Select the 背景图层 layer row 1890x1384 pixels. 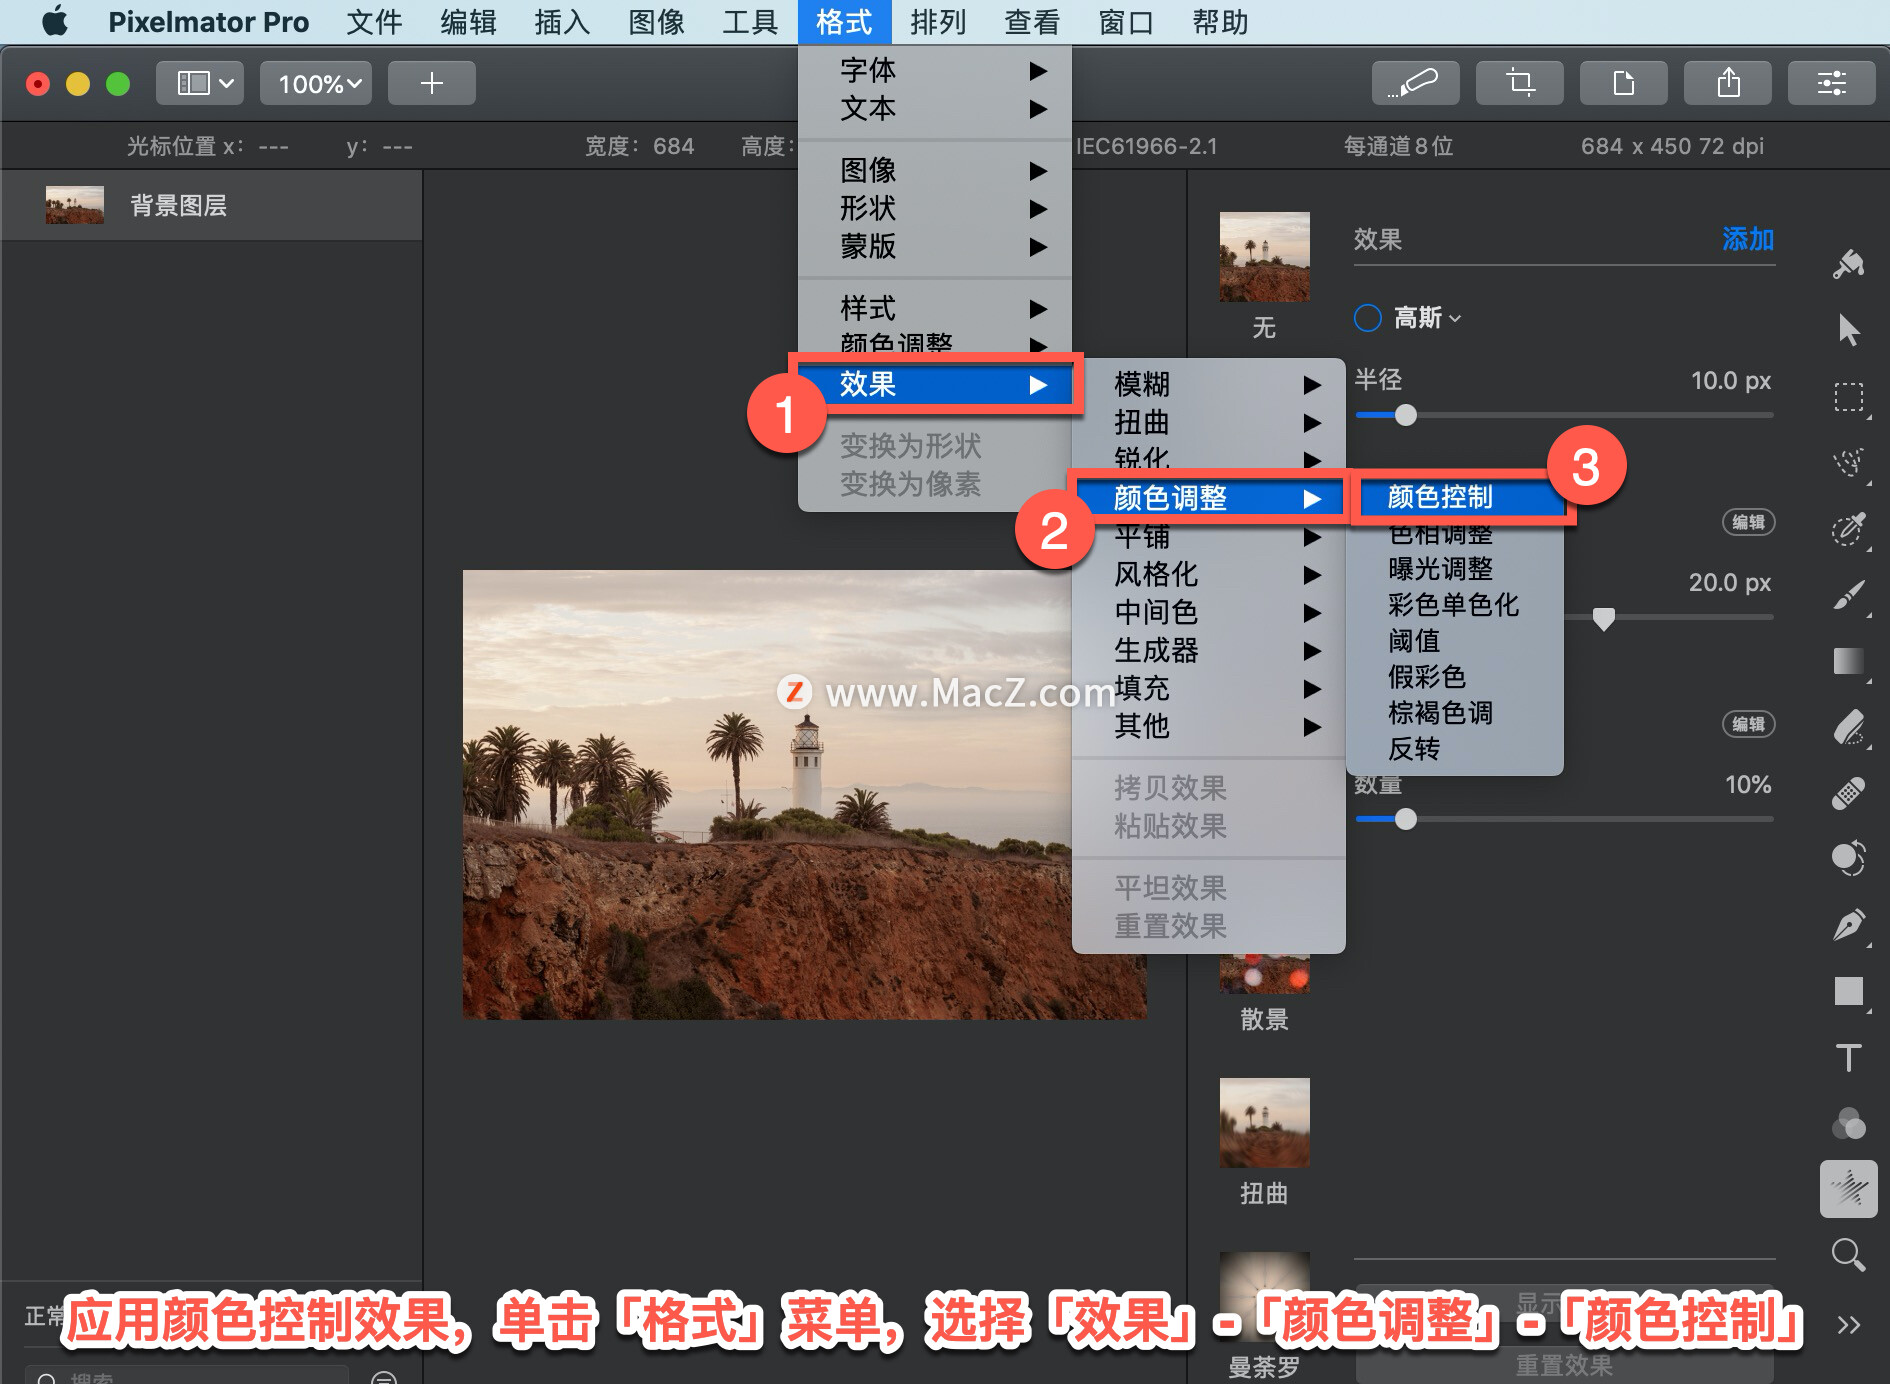pos(211,205)
